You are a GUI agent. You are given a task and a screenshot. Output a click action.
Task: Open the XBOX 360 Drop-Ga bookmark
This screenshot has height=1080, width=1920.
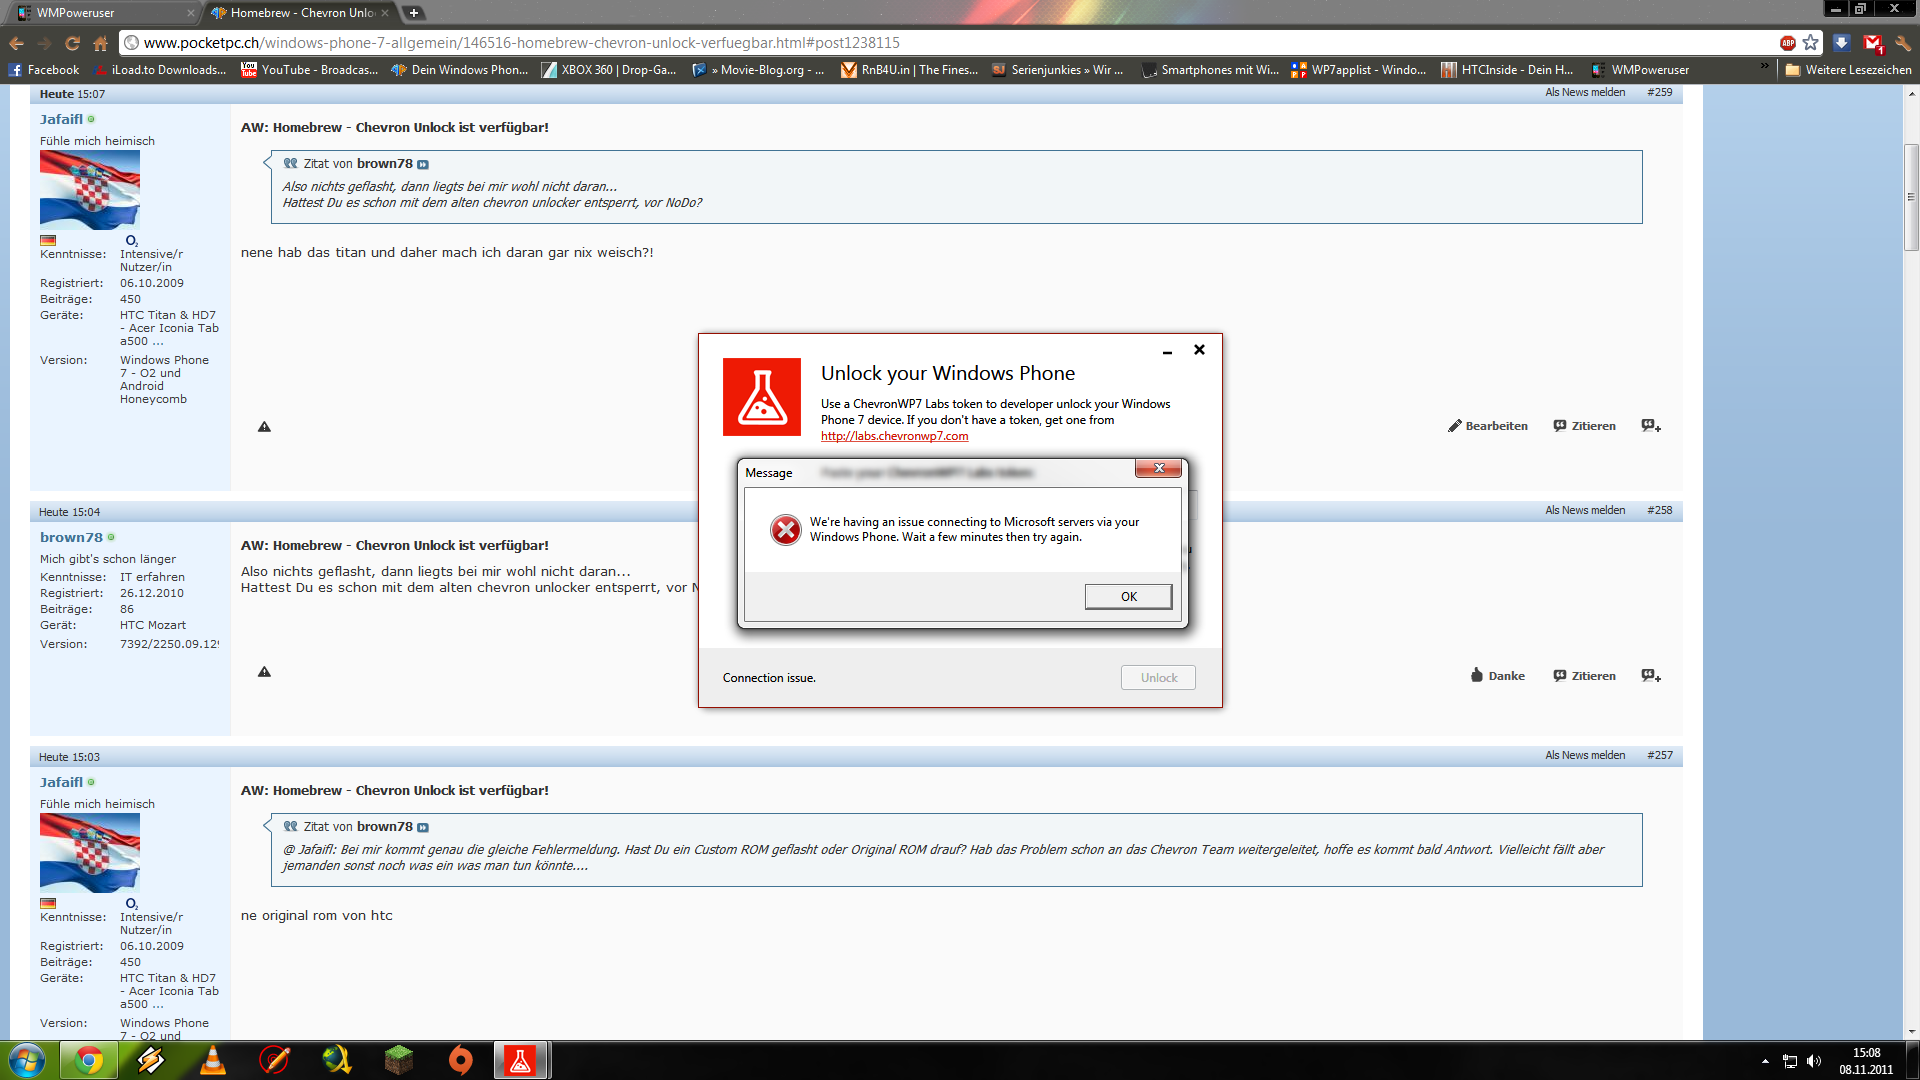608,70
